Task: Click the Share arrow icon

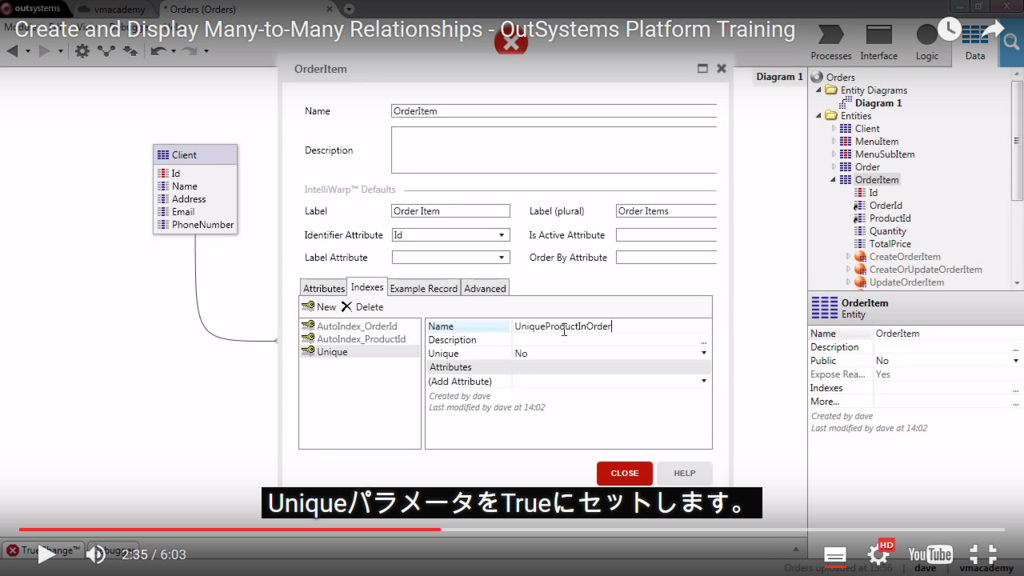Action: point(992,29)
